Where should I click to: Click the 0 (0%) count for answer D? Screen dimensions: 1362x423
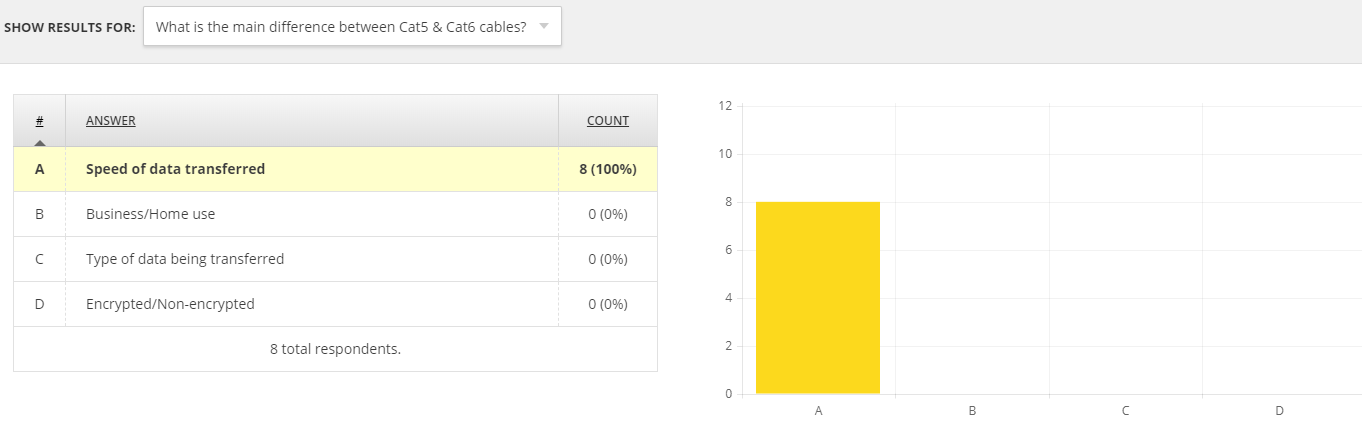(x=608, y=304)
